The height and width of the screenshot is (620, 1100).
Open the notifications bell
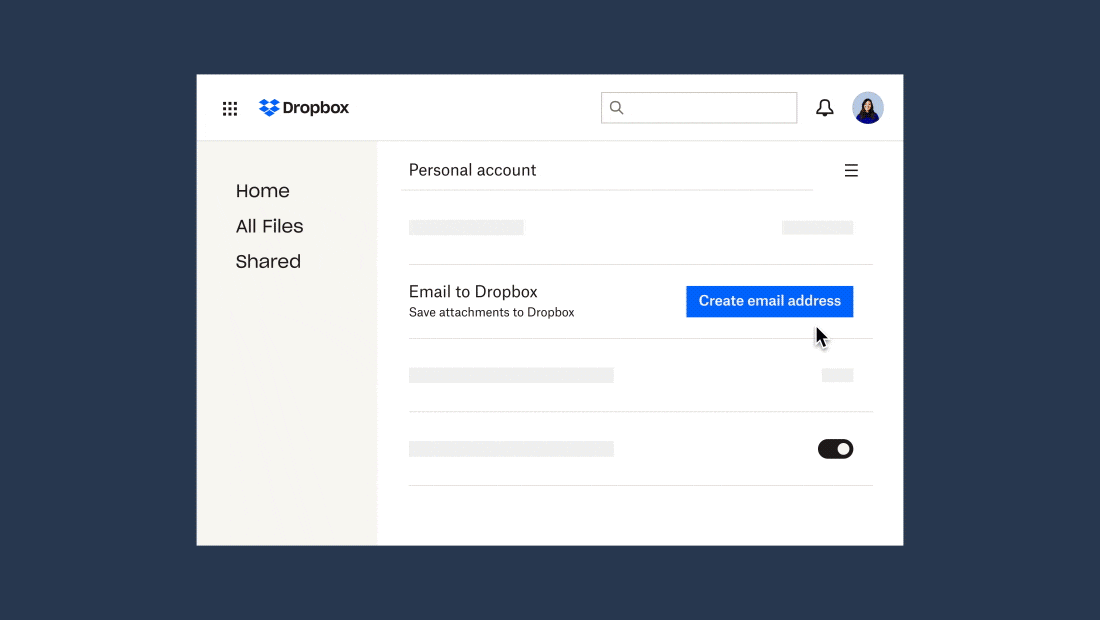(825, 108)
